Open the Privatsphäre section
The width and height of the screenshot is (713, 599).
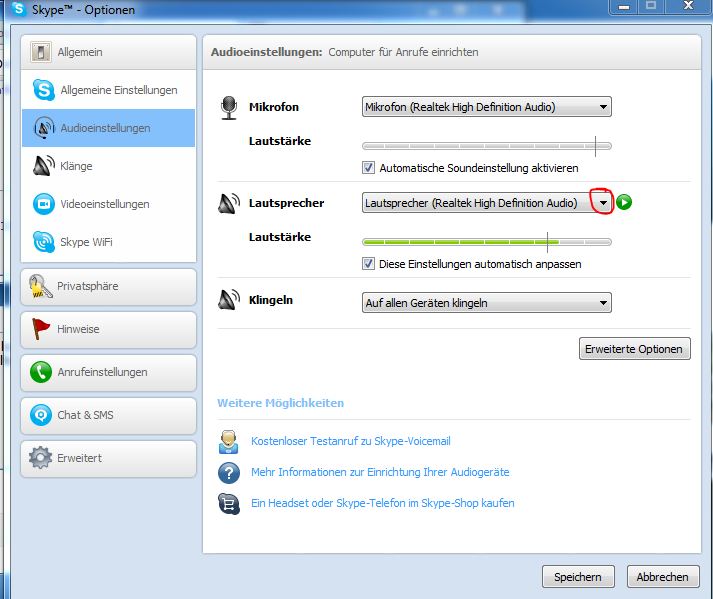[108, 287]
